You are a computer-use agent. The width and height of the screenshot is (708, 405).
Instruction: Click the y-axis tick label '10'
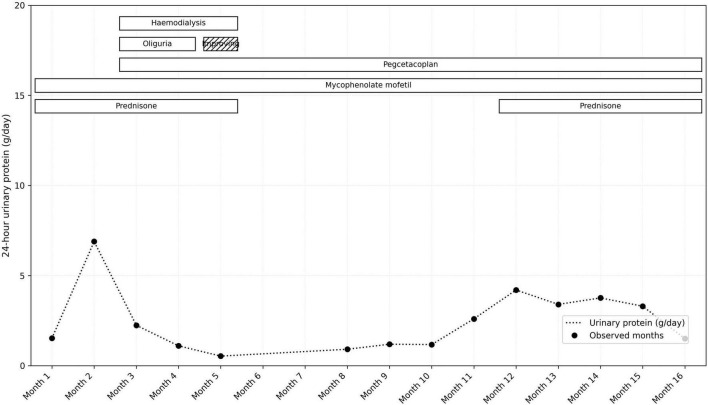[x=21, y=186]
